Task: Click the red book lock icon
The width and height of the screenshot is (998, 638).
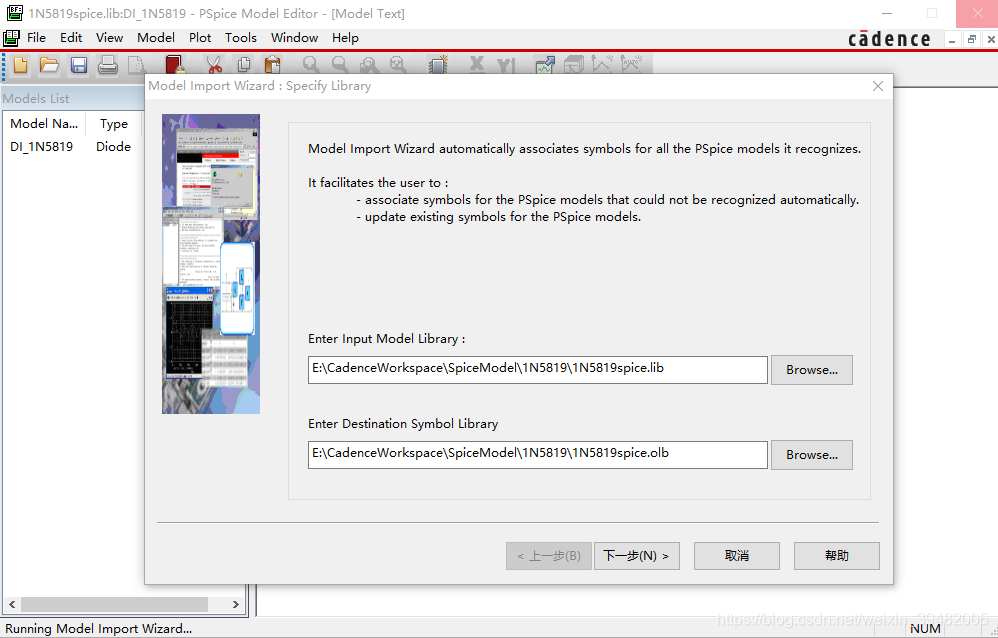Action: [174, 65]
